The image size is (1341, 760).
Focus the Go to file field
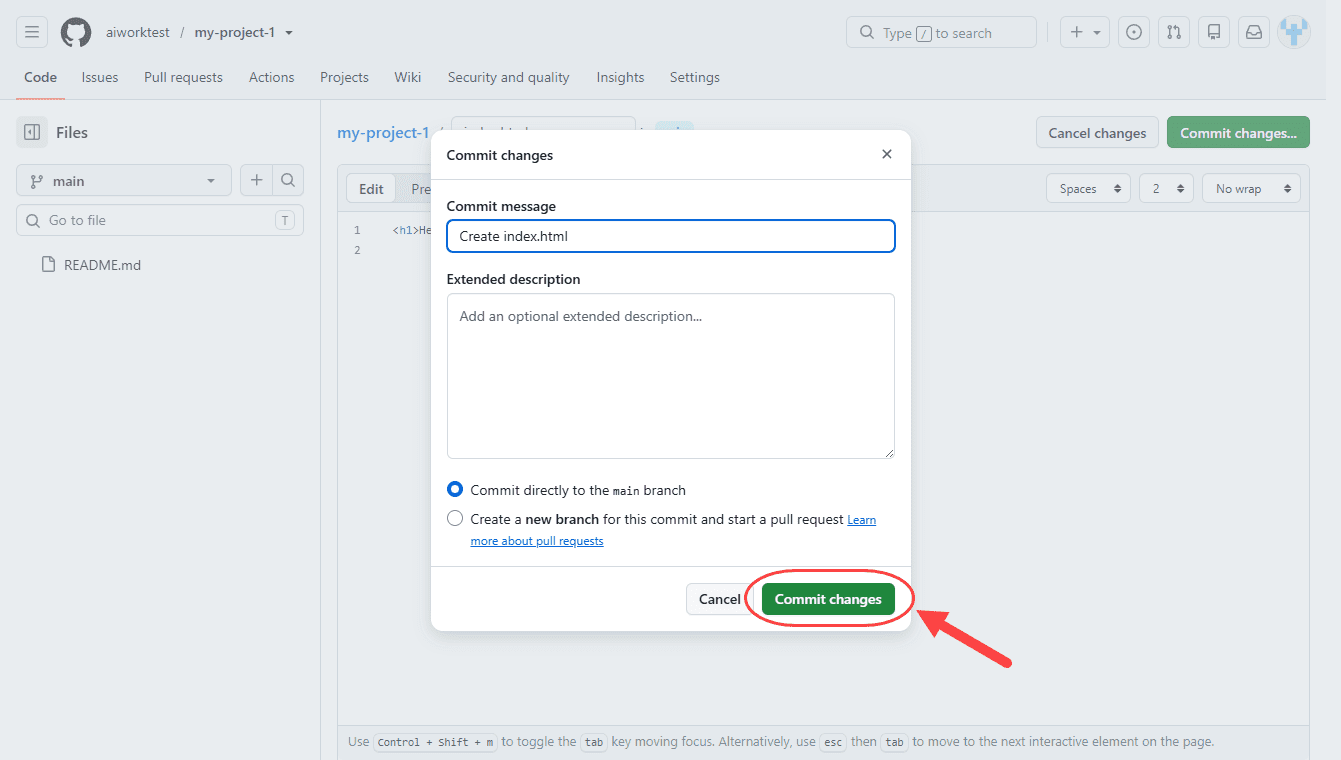pyautogui.click(x=160, y=220)
